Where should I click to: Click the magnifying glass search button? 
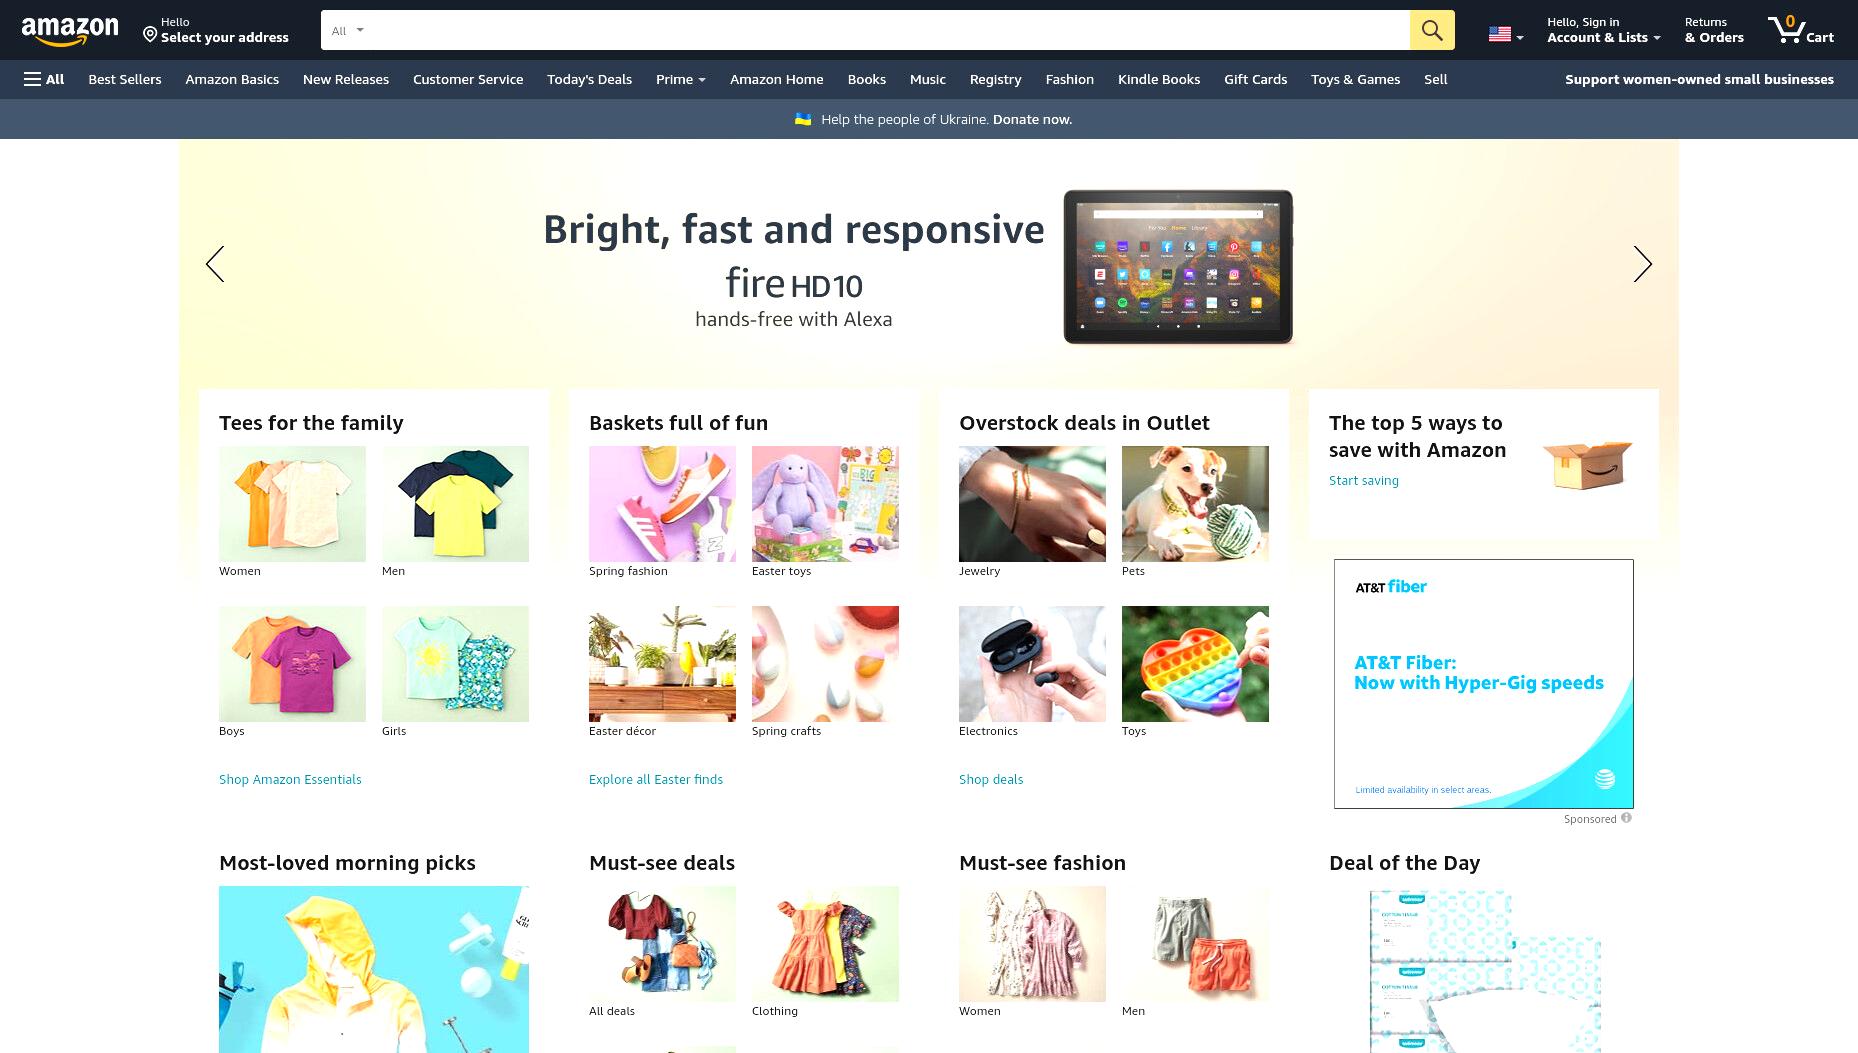(1432, 30)
